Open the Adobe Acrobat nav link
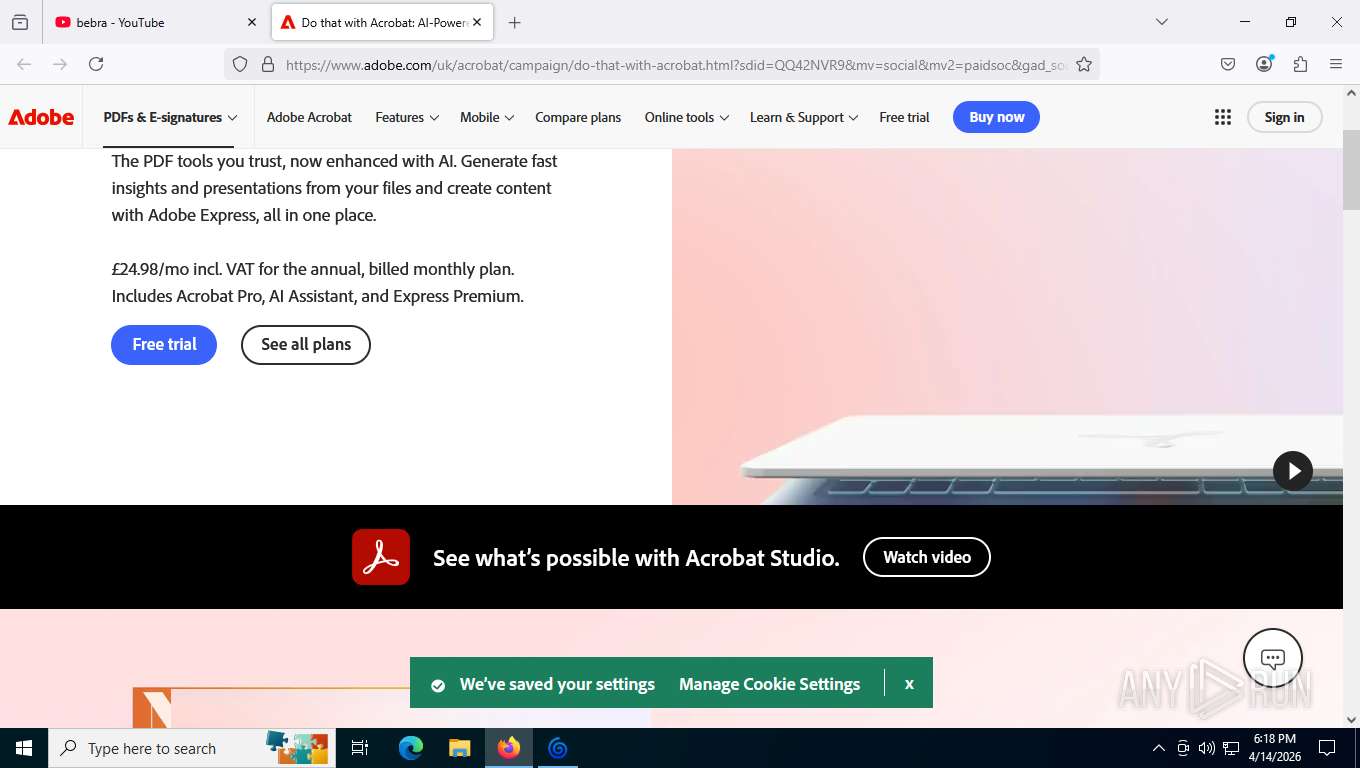The height and width of the screenshot is (768, 1360). (x=309, y=117)
